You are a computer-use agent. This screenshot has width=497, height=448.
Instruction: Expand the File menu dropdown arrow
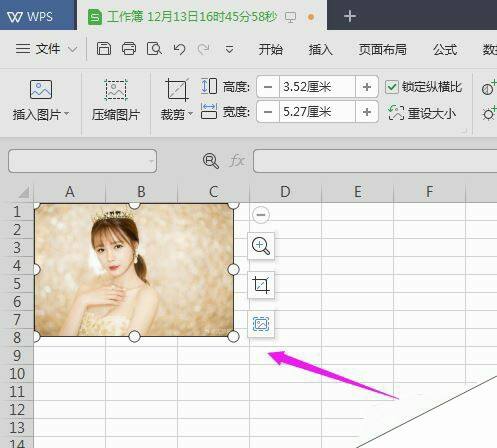point(72,49)
